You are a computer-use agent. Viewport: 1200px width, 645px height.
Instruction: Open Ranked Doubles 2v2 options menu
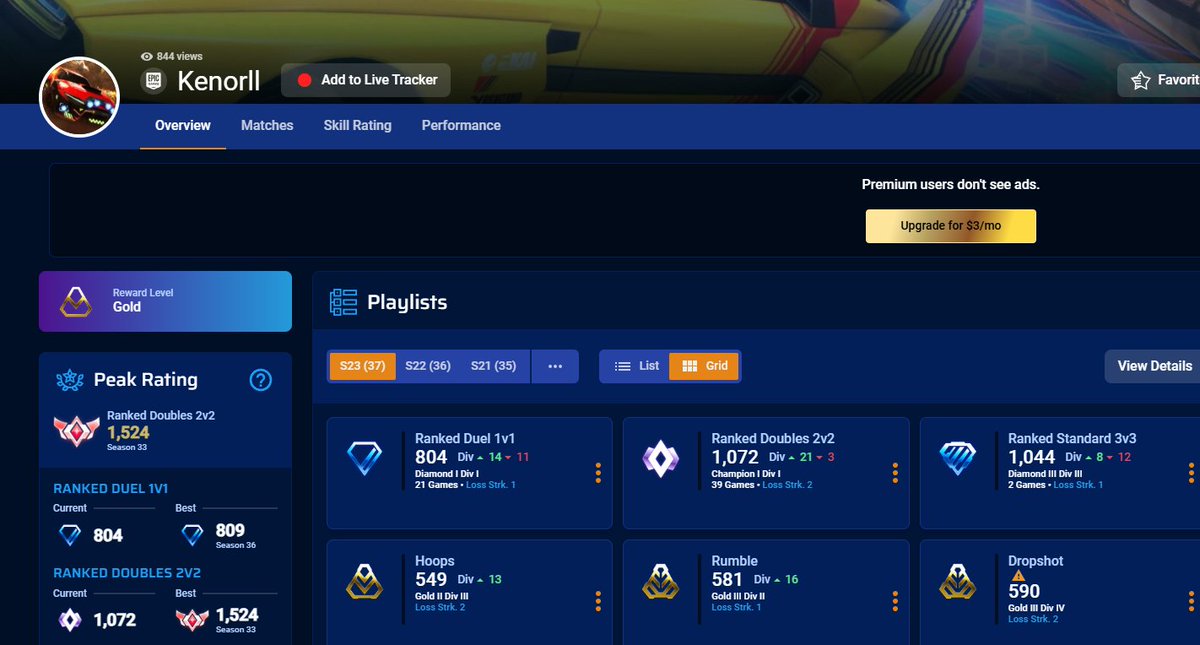click(x=894, y=473)
